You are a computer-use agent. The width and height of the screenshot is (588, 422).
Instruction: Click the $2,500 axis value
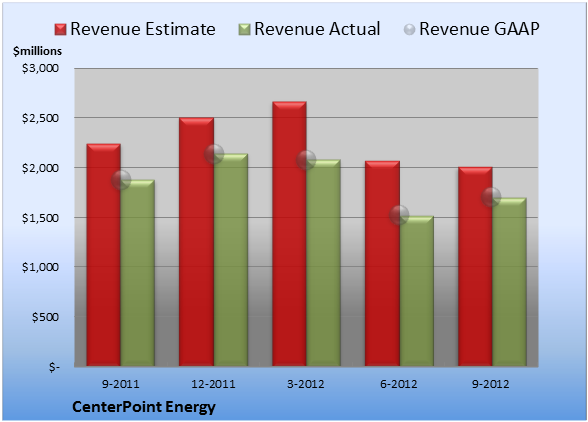tap(40, 118)
